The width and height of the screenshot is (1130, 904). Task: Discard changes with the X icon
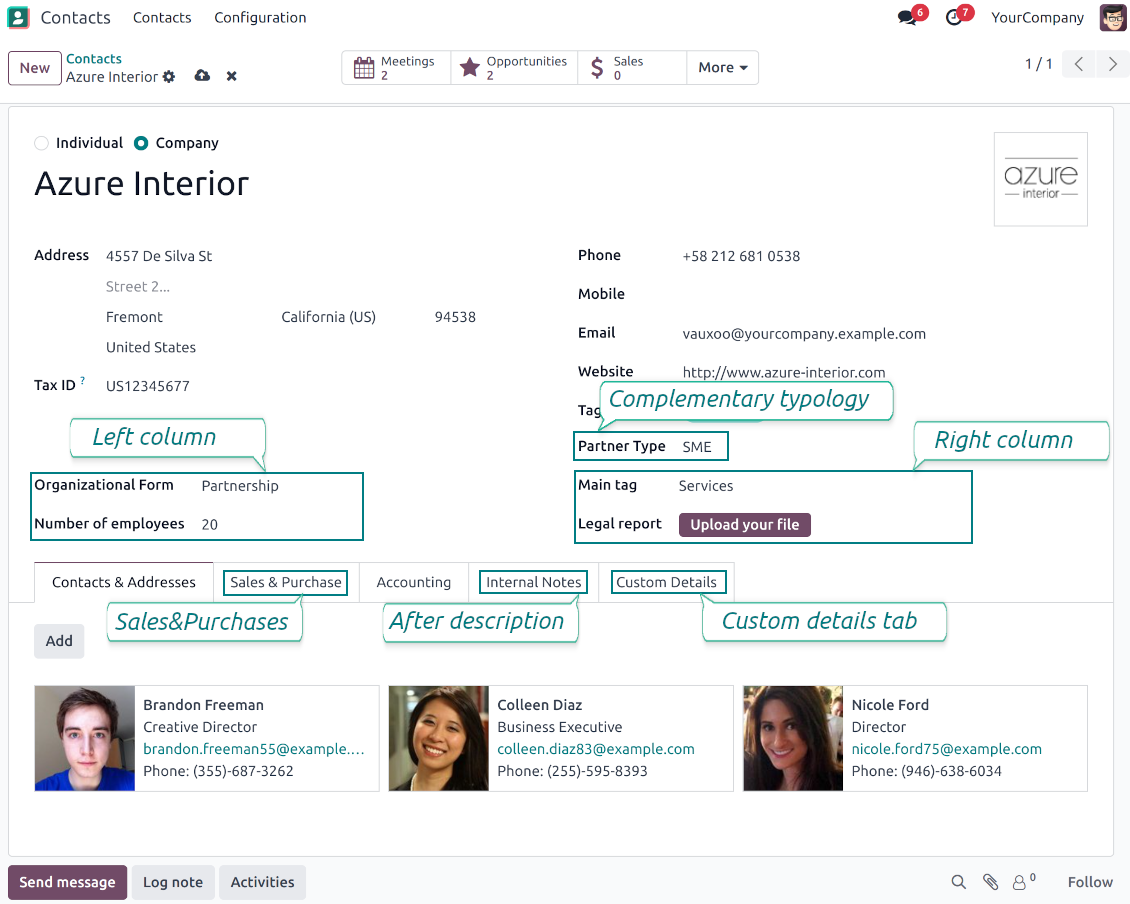[231, 76]
